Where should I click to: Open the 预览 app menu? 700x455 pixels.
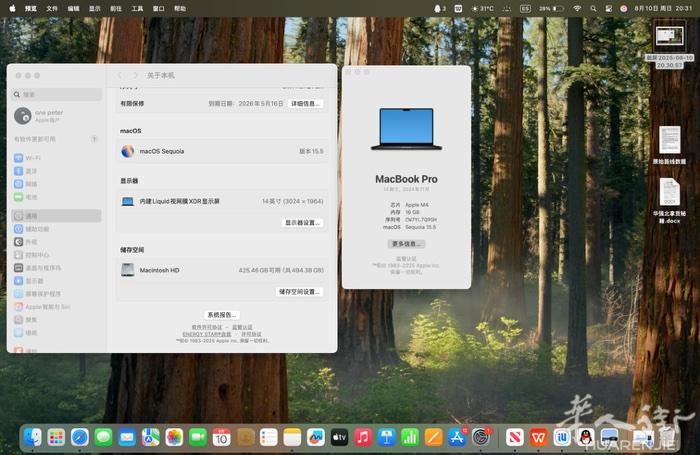point(31,8)
